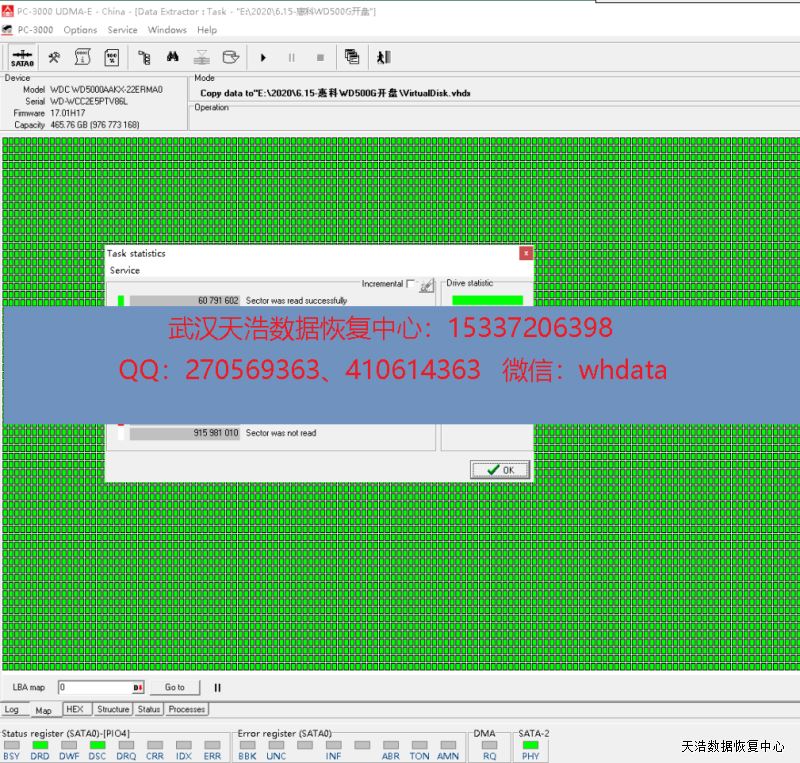Image resolution: width=800 pixels, height=763 pixels.
Task: Click the binoculars search icon
Action: point(173,58)
